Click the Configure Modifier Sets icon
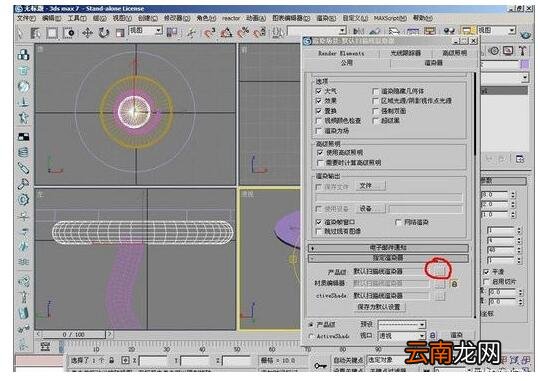Screen dimensions: 538x381 (520, 159)
